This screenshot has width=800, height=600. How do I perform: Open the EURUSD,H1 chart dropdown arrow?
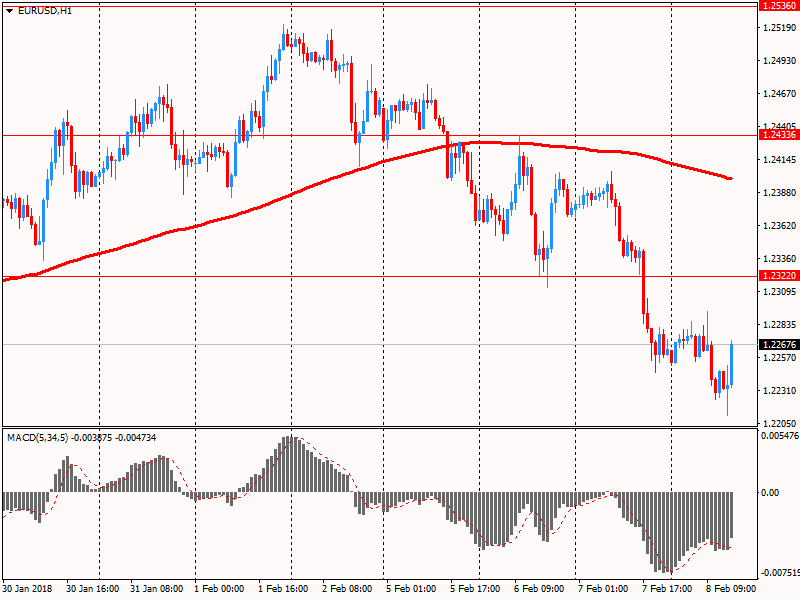click(9, 11)
